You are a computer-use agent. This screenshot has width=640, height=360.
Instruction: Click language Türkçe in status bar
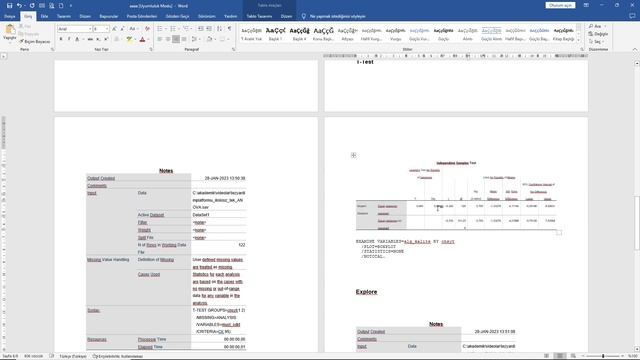(x=73, y=356)
